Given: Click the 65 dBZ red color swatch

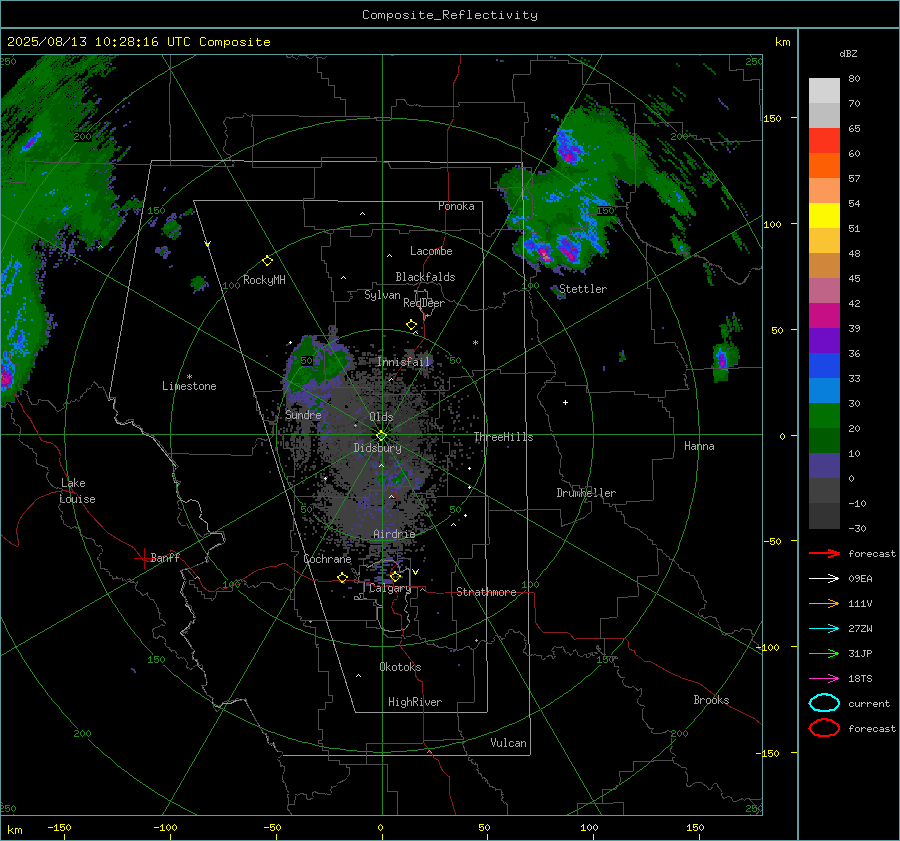Looking at the screenshot, I should click(x=824, y=140).
